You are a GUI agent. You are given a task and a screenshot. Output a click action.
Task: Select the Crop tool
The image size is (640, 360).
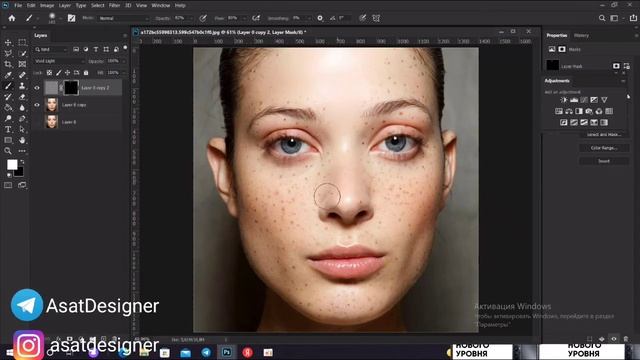click(x=8, y=64)
